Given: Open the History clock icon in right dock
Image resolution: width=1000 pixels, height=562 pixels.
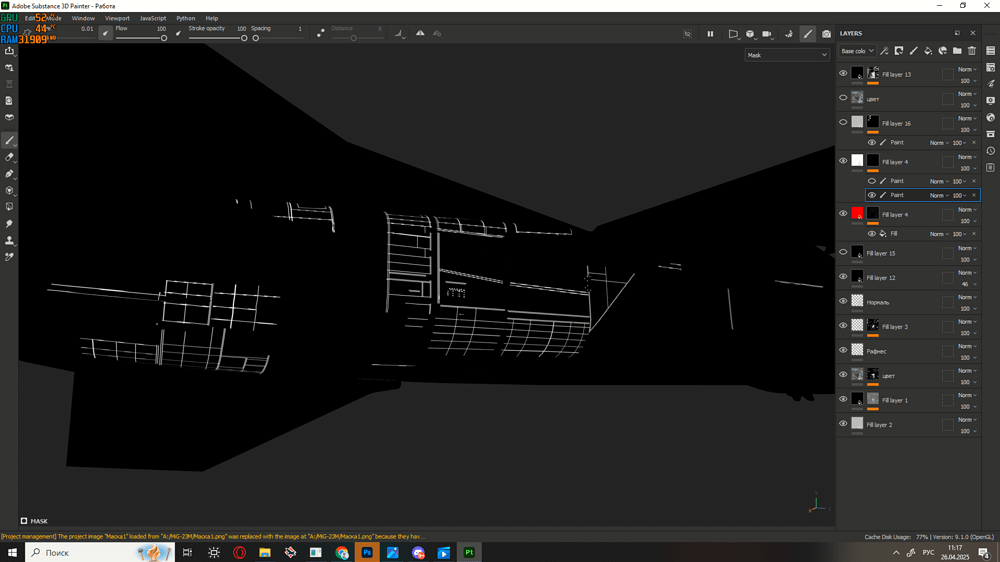Looking at the screenshot, I should point(990,151).
